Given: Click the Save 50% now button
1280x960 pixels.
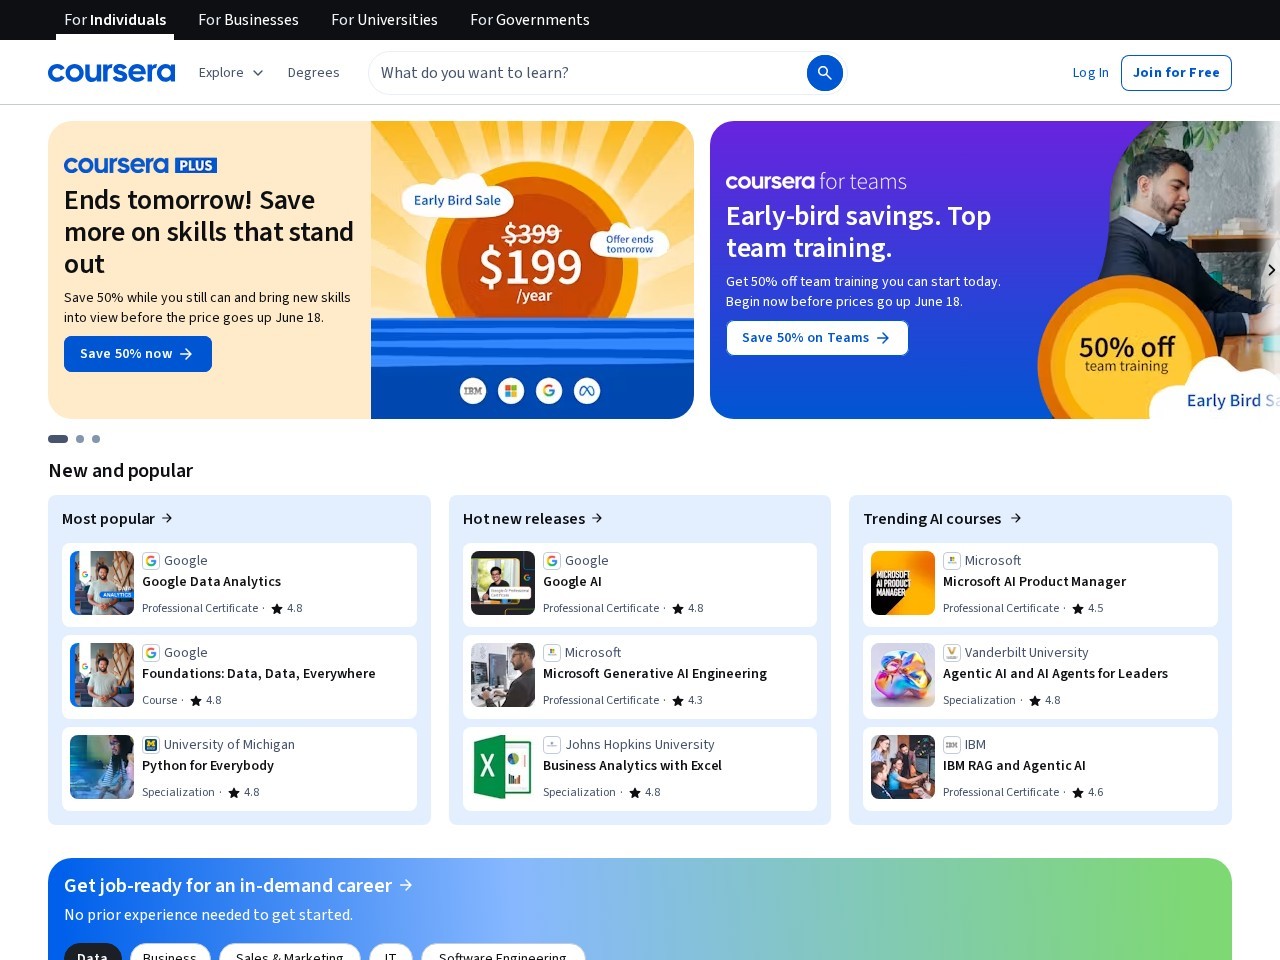Looking at the screenshot, I should (138, 354).
